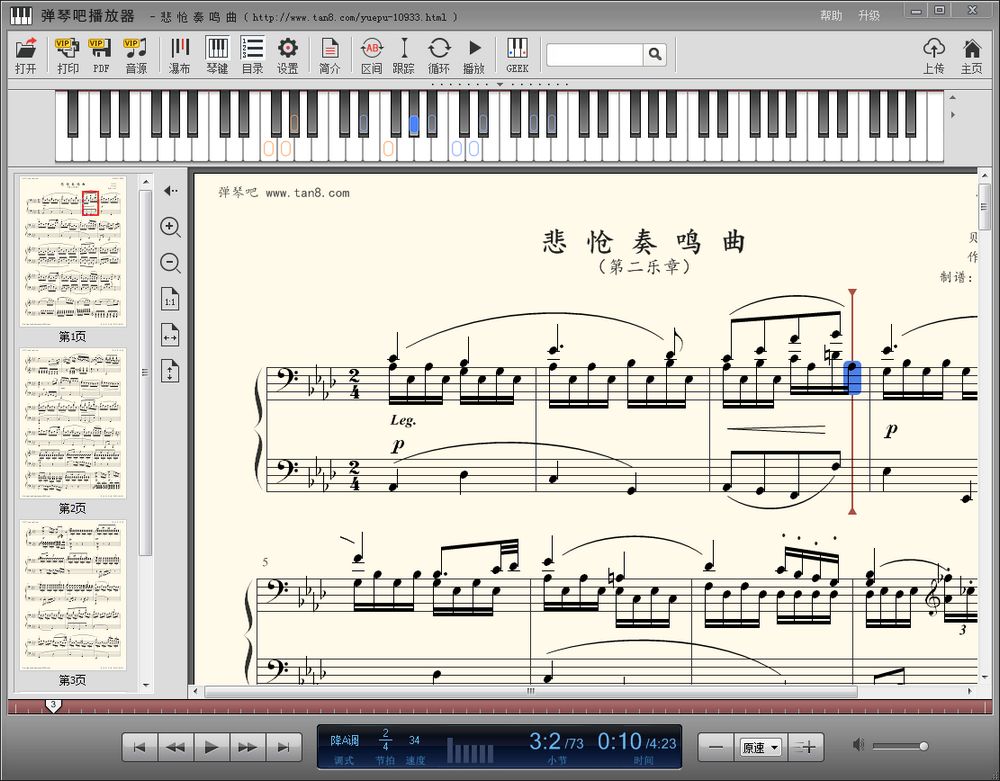Open the 升级 upgrade menu
The width and height of the screenshot is (1000, 781).
tap(869, 15)
